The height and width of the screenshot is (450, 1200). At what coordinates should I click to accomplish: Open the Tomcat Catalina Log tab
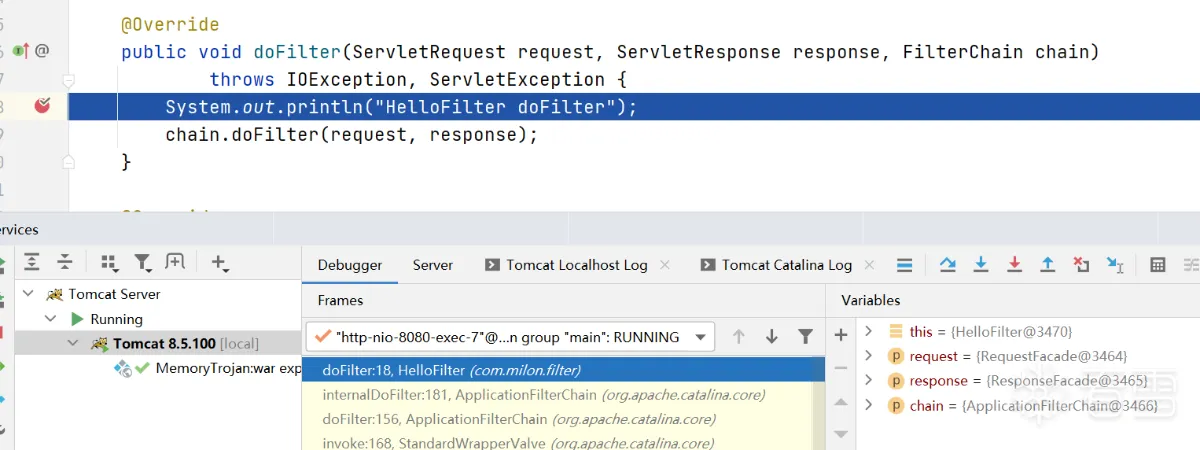pos(786,265)
